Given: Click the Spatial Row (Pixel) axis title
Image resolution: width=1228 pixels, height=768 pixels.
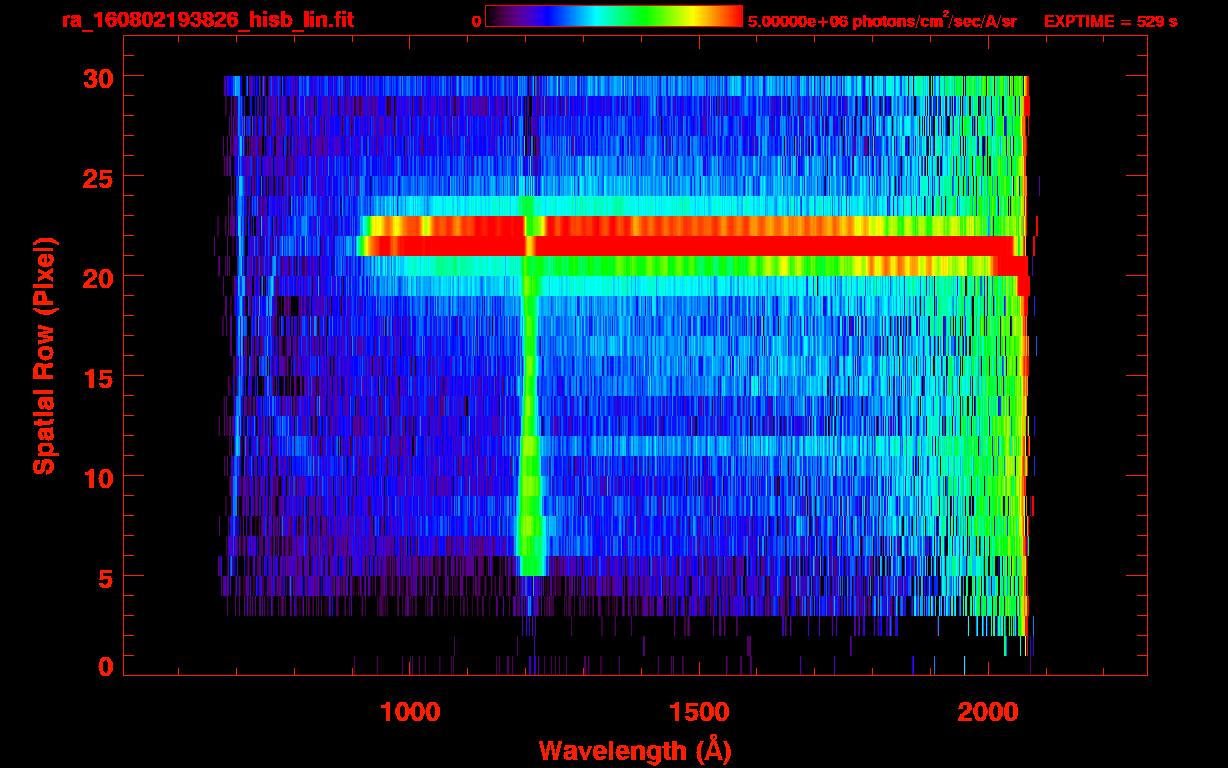Looking at the screenshot, I should (x=44, y=355).
